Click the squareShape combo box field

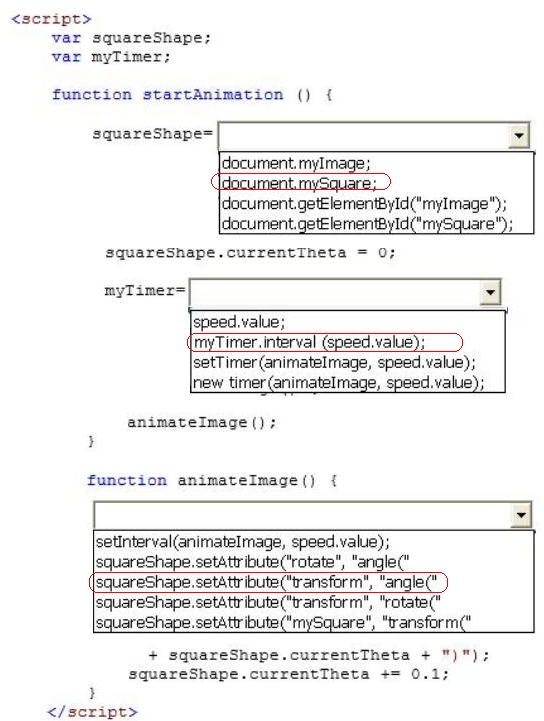pyautogui.click(x=373, y=136)
